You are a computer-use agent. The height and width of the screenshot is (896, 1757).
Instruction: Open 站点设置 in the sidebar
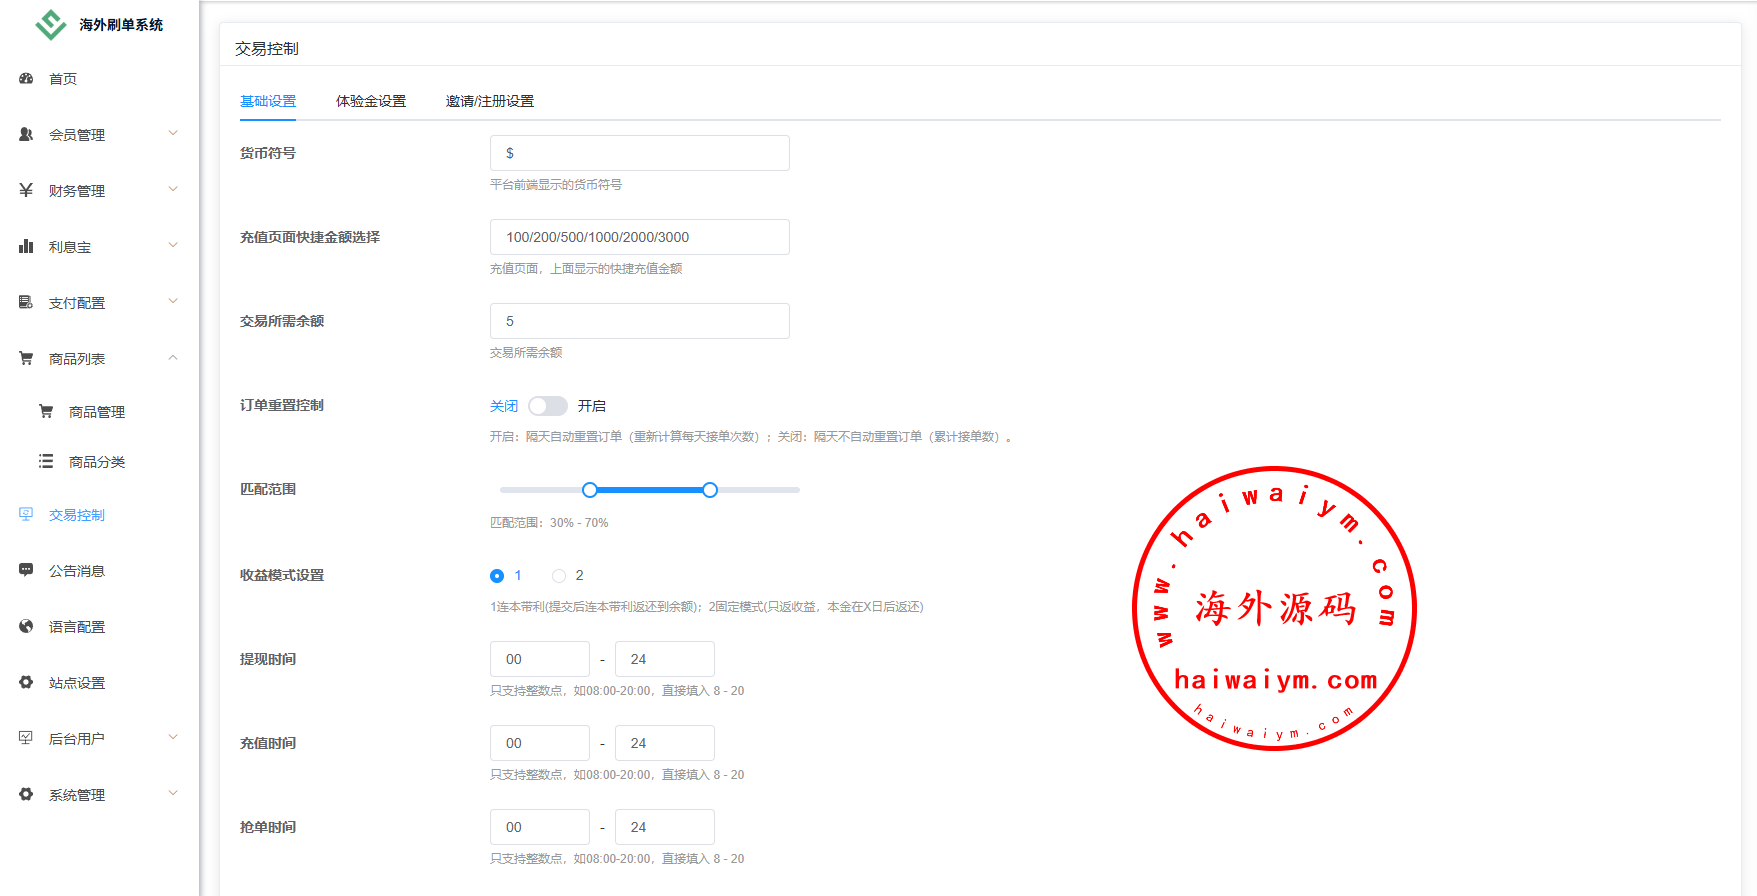point(77,683)
